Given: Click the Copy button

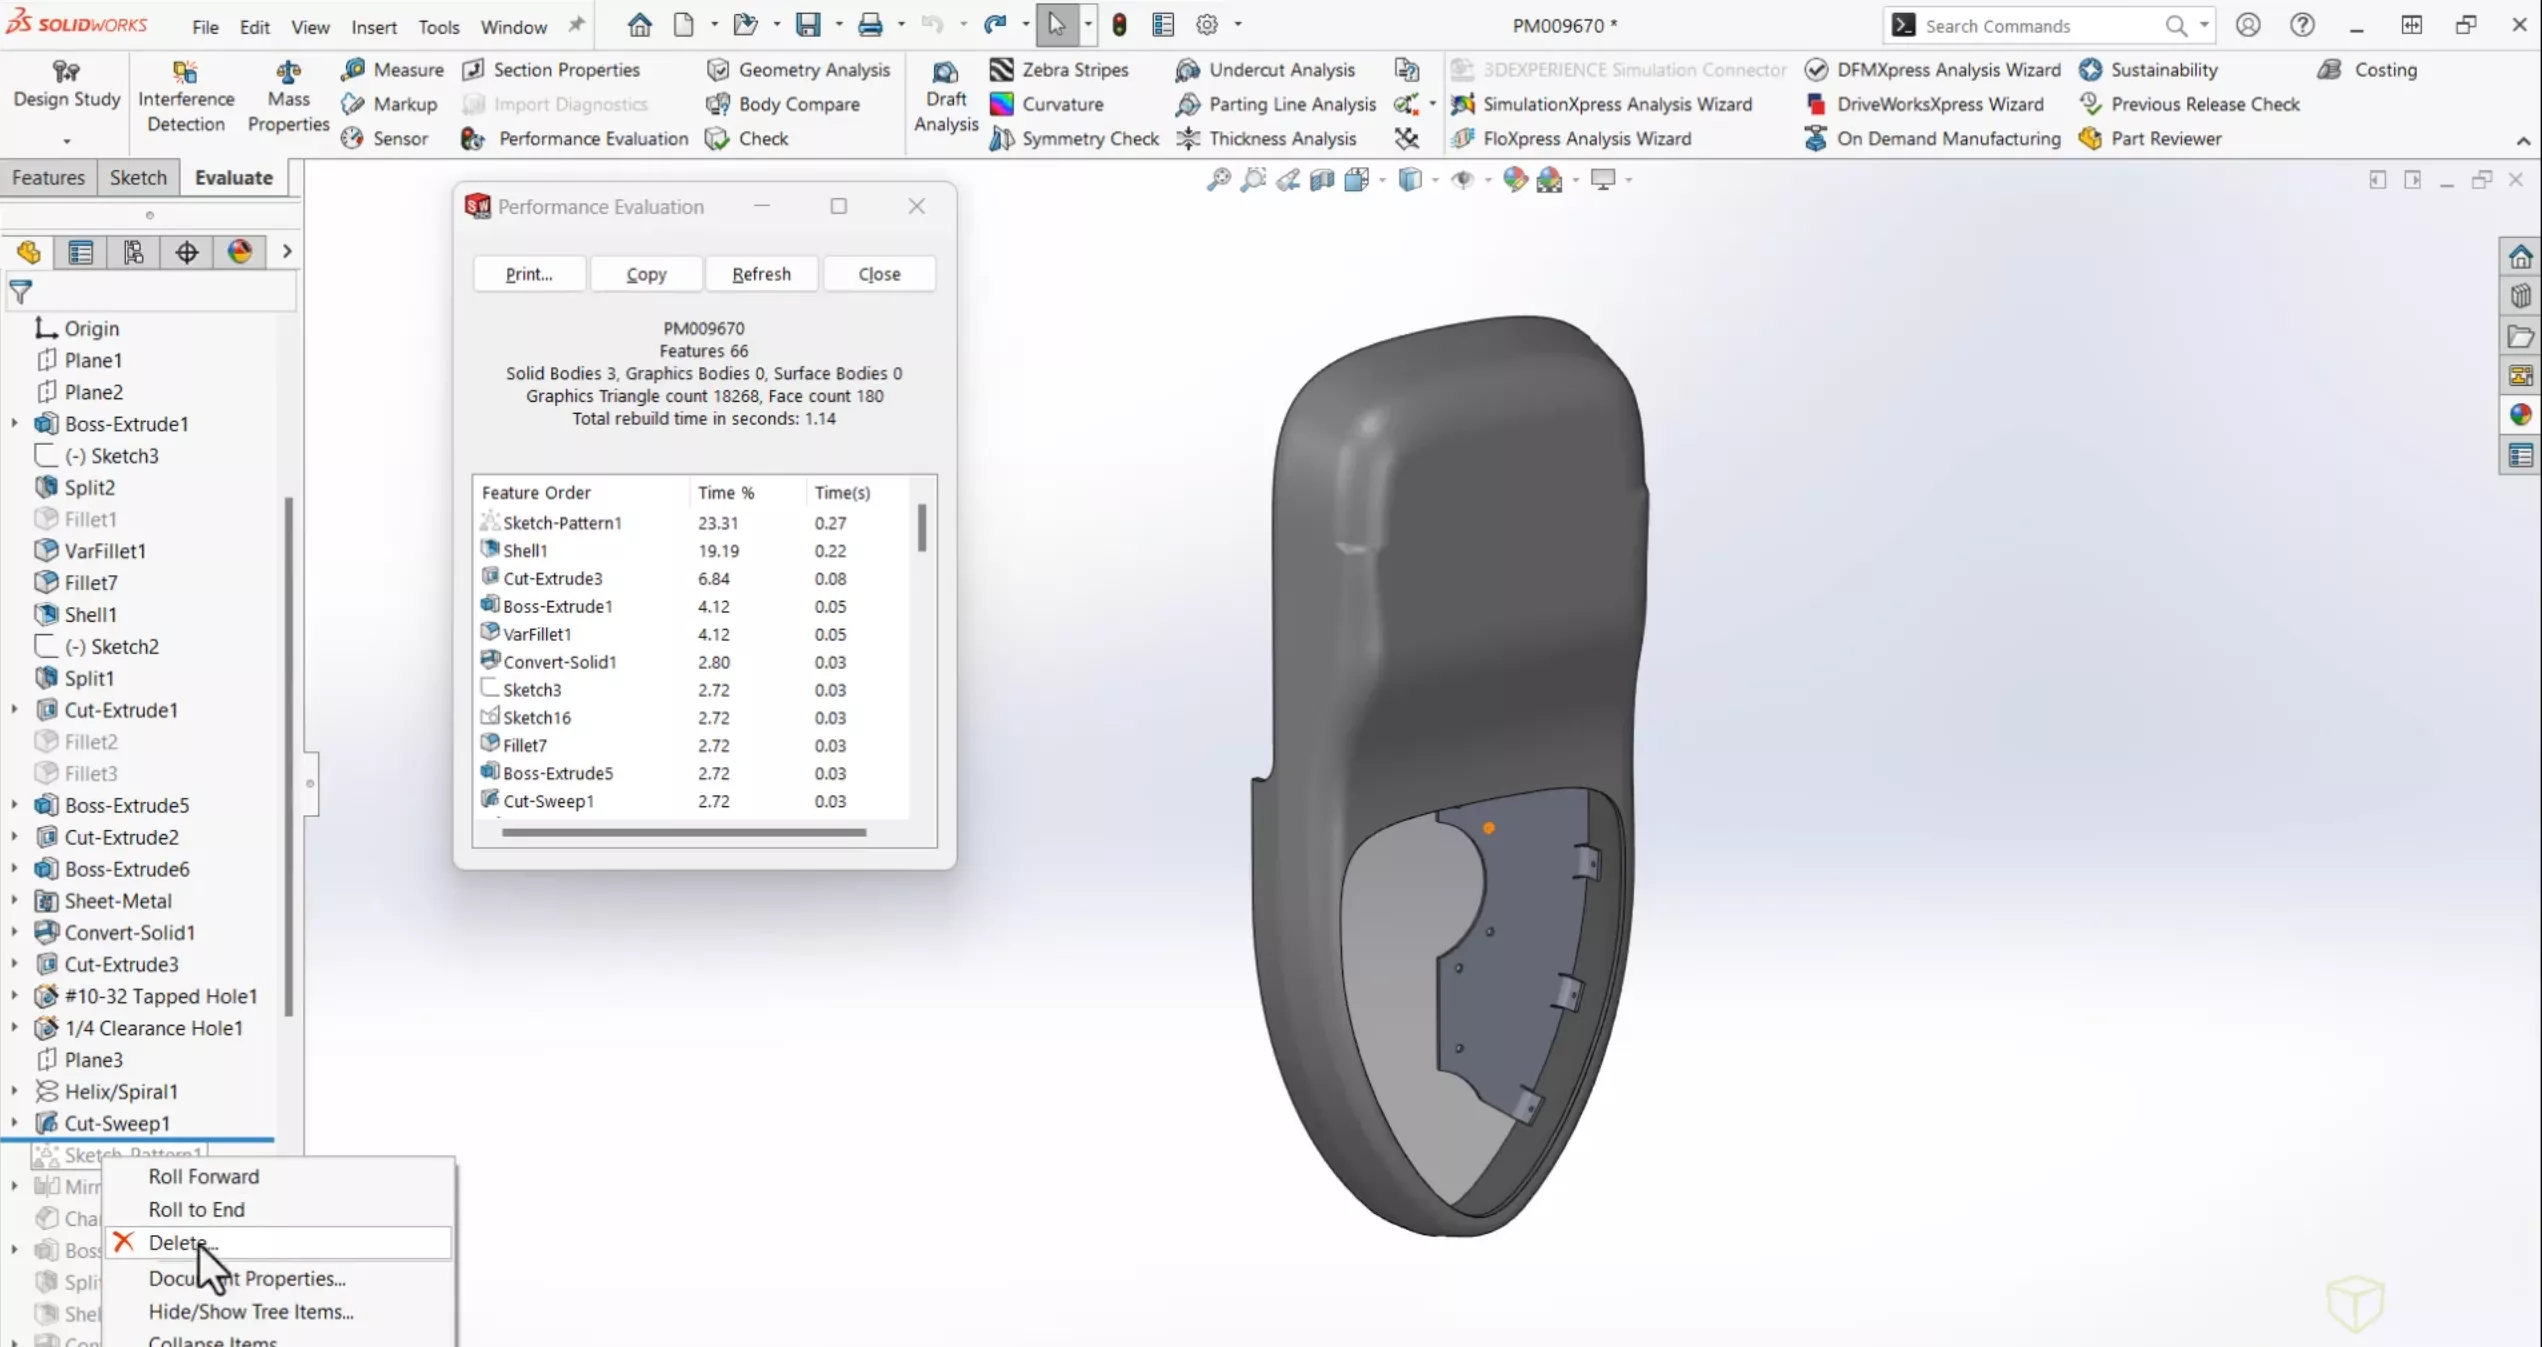Looking at the screenshot, I should (x=646, y=274).
